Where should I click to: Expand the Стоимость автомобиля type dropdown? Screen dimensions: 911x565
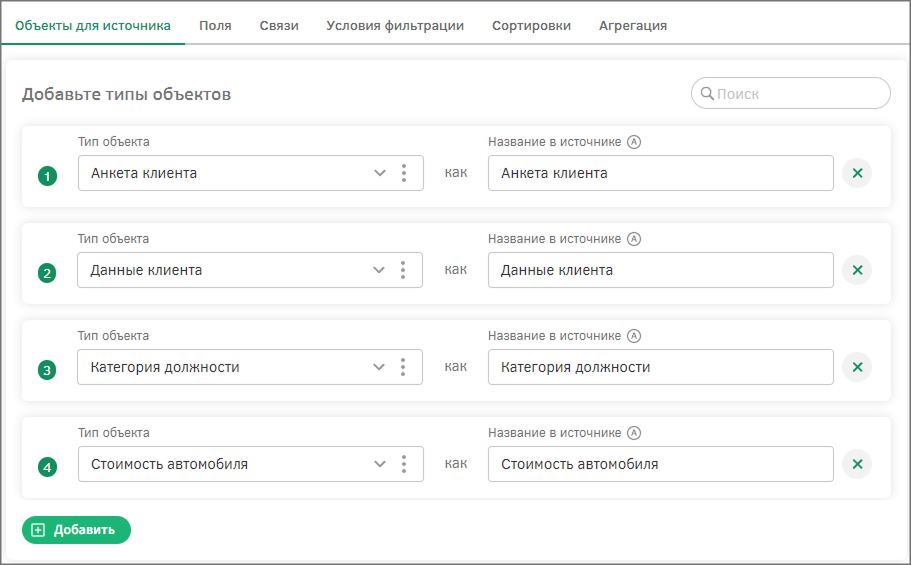pyautogui.click(x=380, y=464)
